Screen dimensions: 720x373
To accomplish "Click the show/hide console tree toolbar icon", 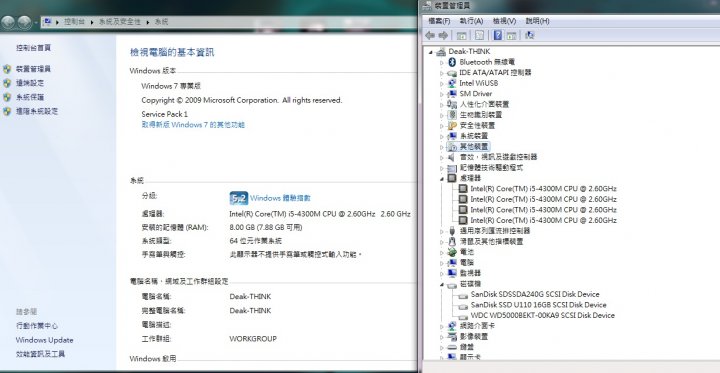I will coord(461,35).
